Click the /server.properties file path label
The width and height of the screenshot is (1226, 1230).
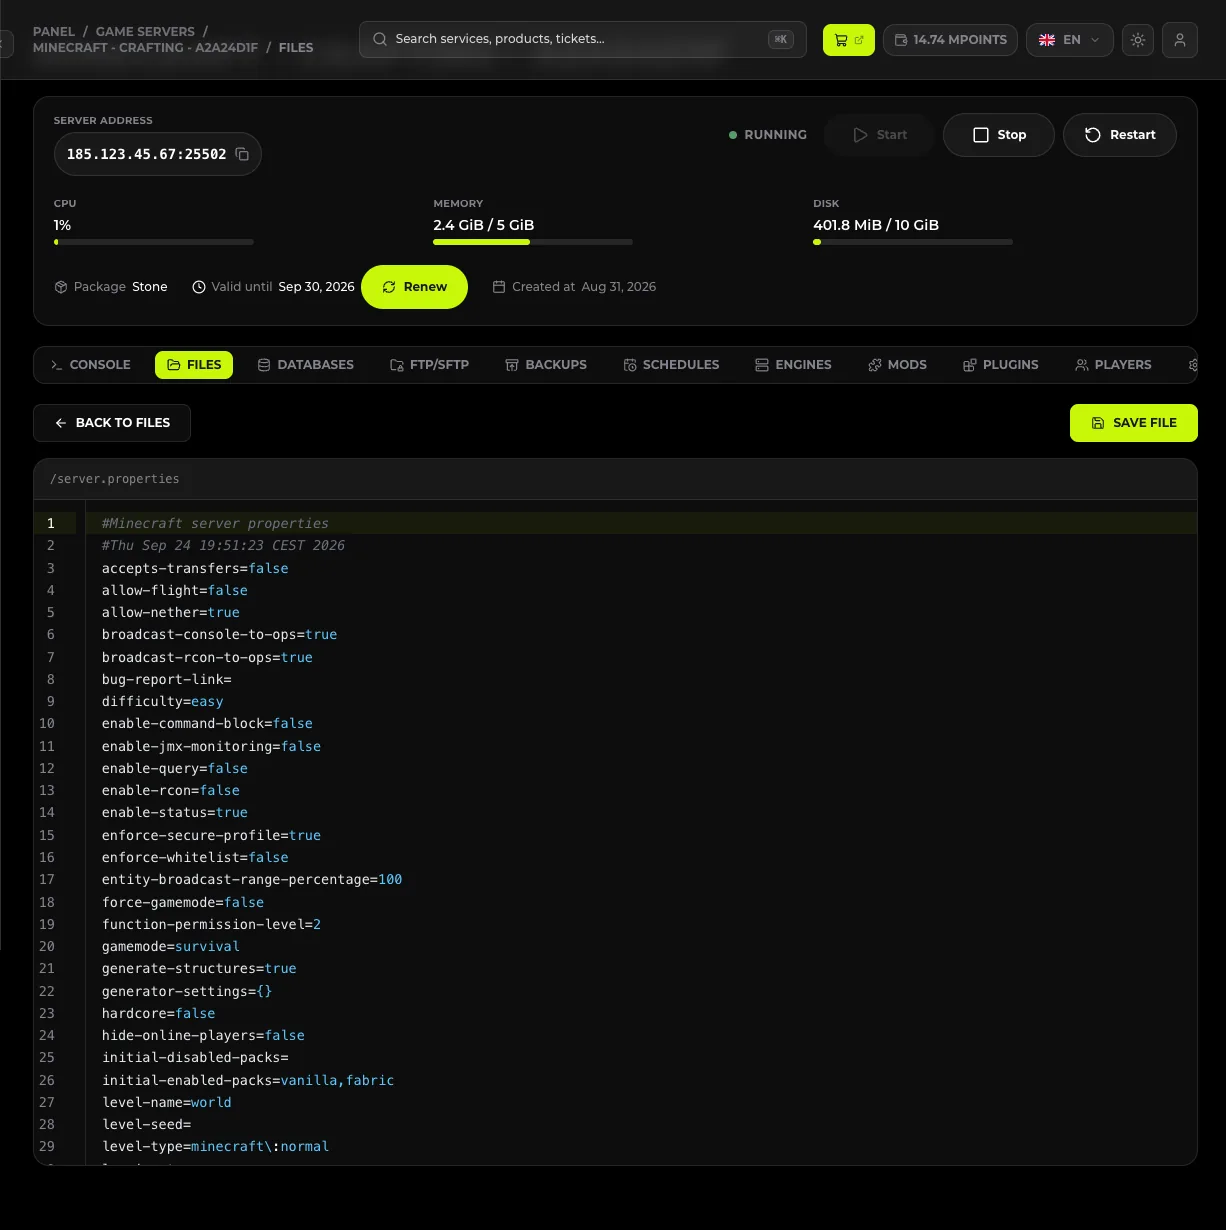[x=115, y=479]
